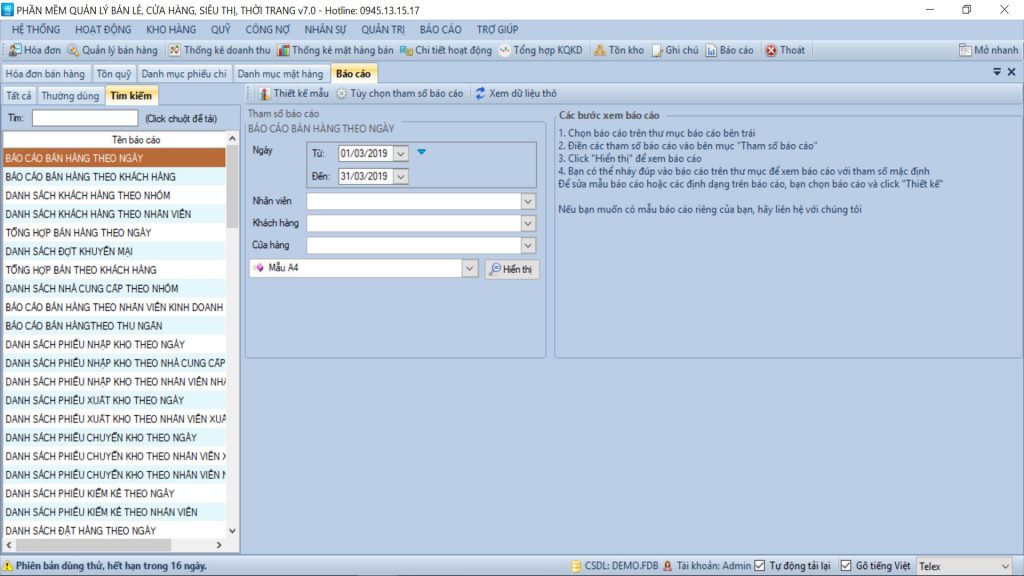
Task: Open the KHO HÀNG menu
Action: click(170, 29)
